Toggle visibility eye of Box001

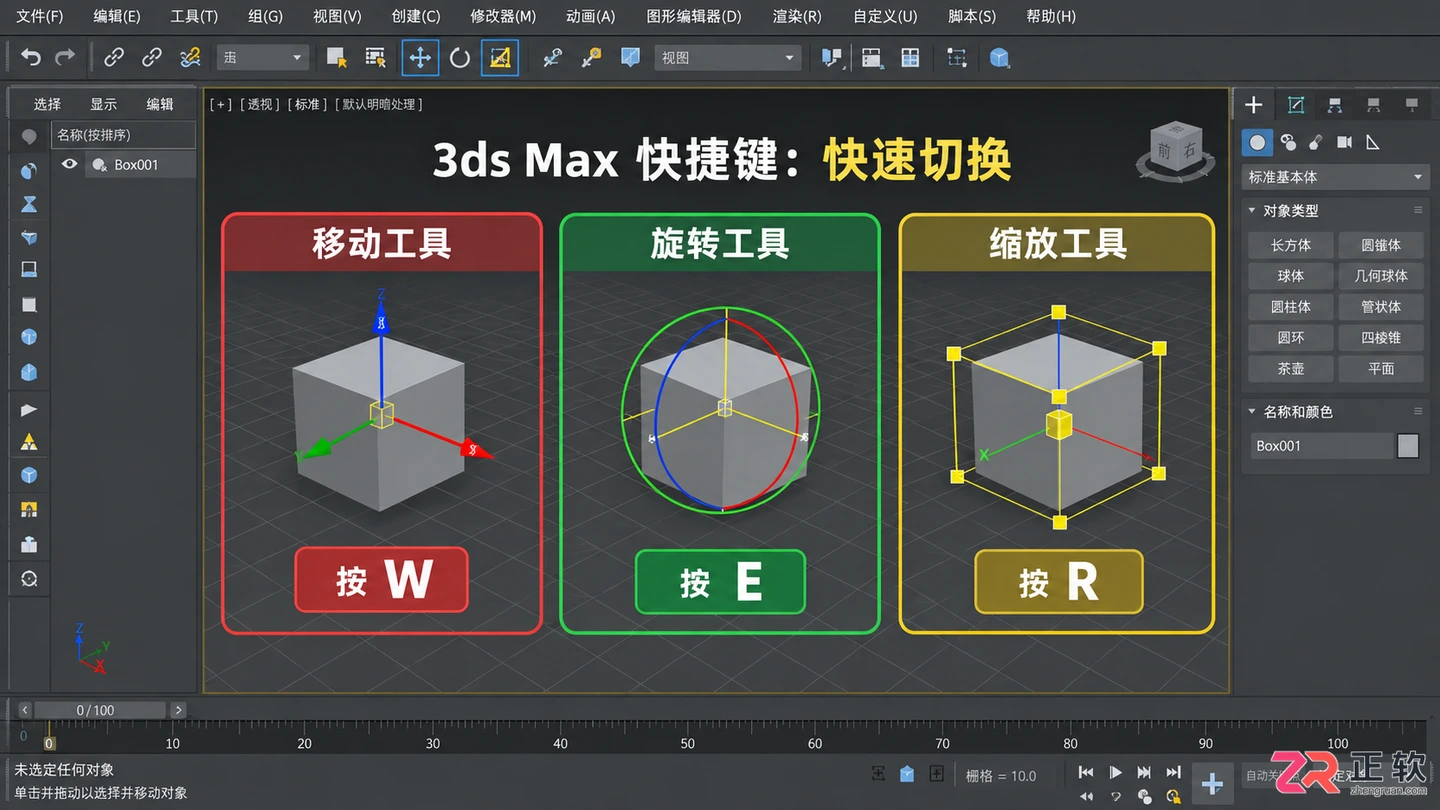(69, 164)
